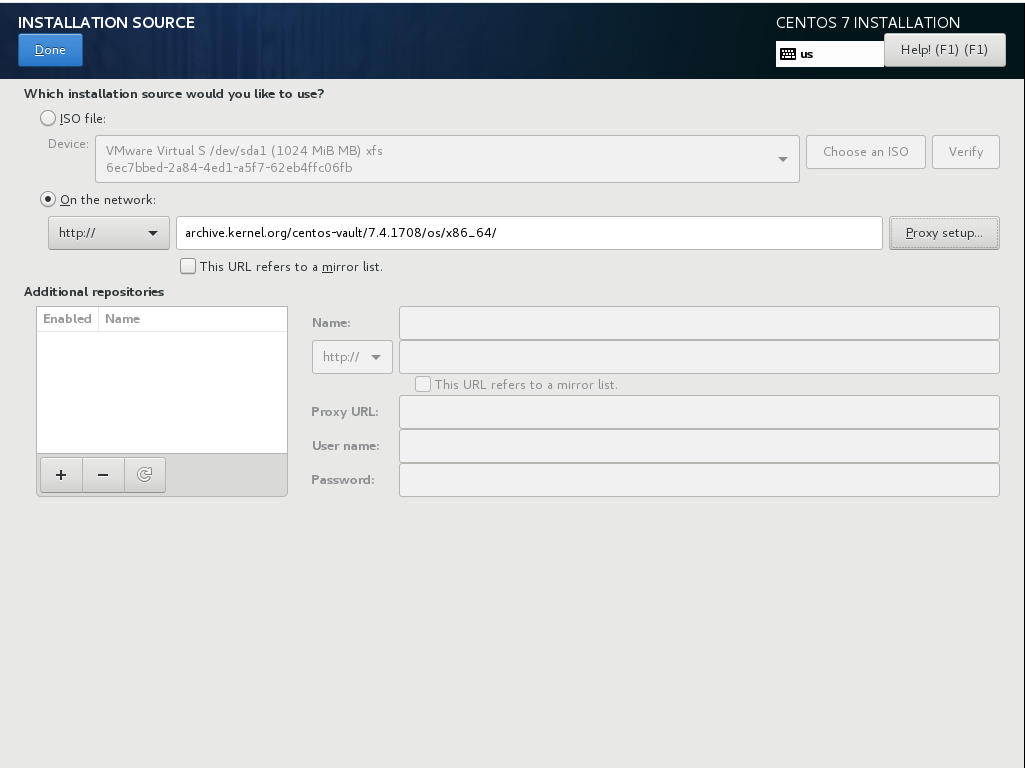Click the Name column header in repositories
Screen dimensions: 1025x768
[192, 319]
